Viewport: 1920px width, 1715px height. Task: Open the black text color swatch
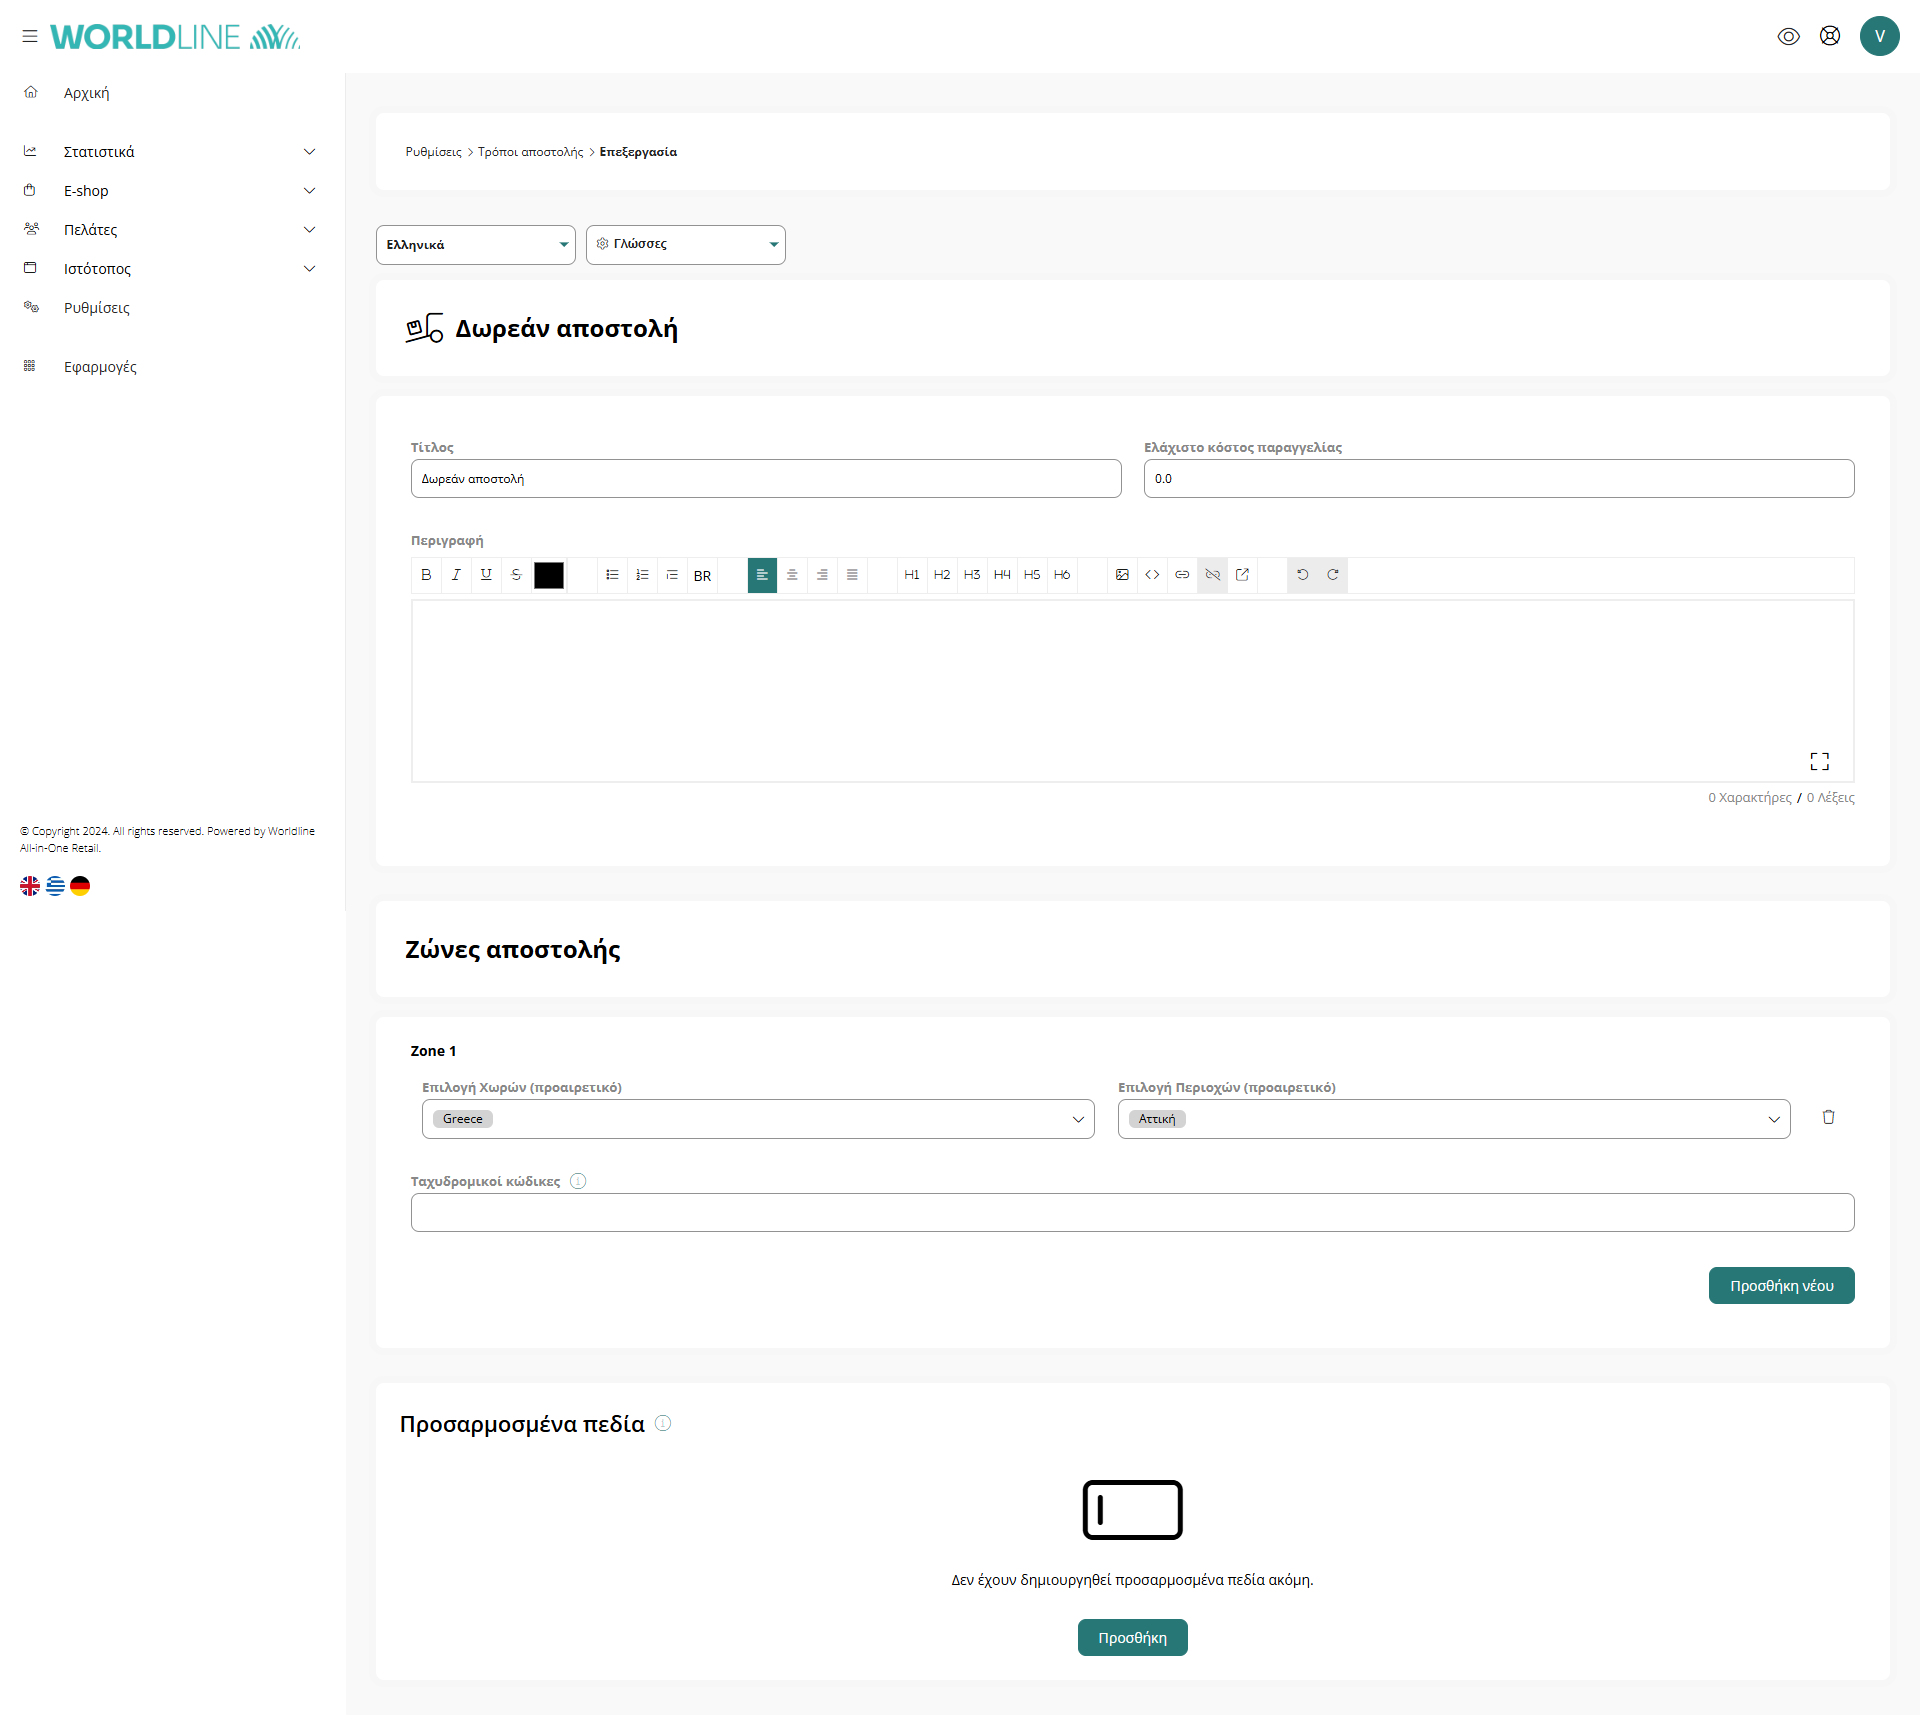coord(549,575)
